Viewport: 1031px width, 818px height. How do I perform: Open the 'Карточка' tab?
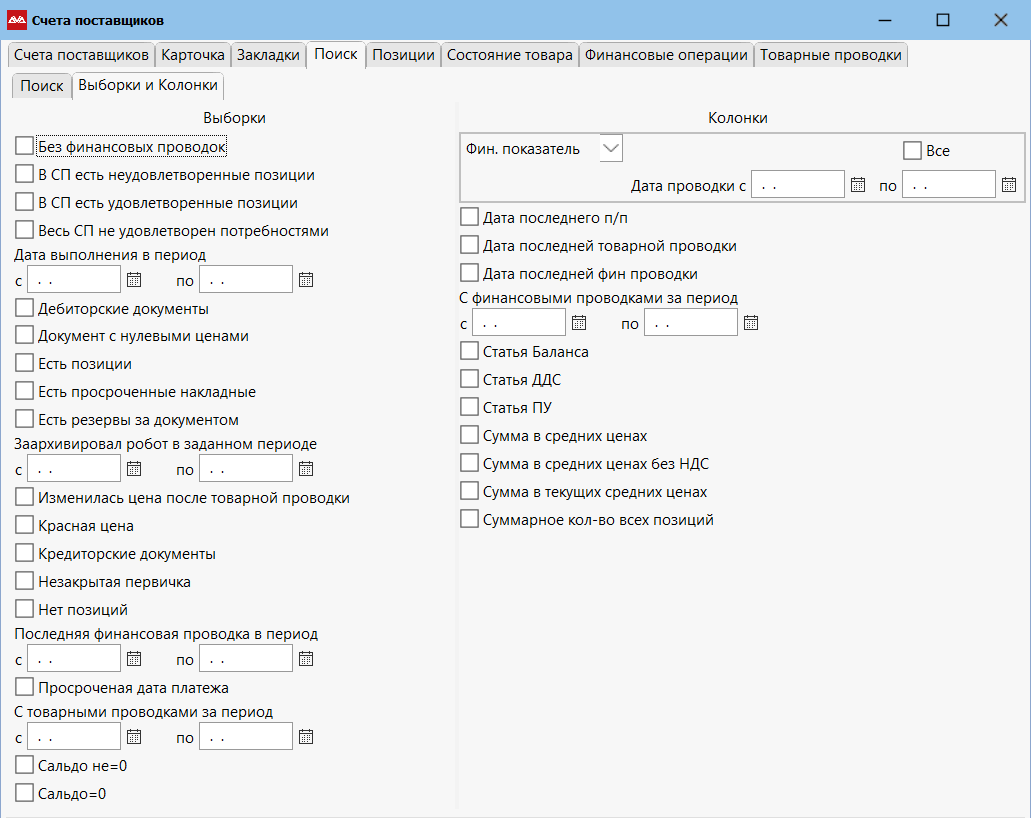(193, 55)
